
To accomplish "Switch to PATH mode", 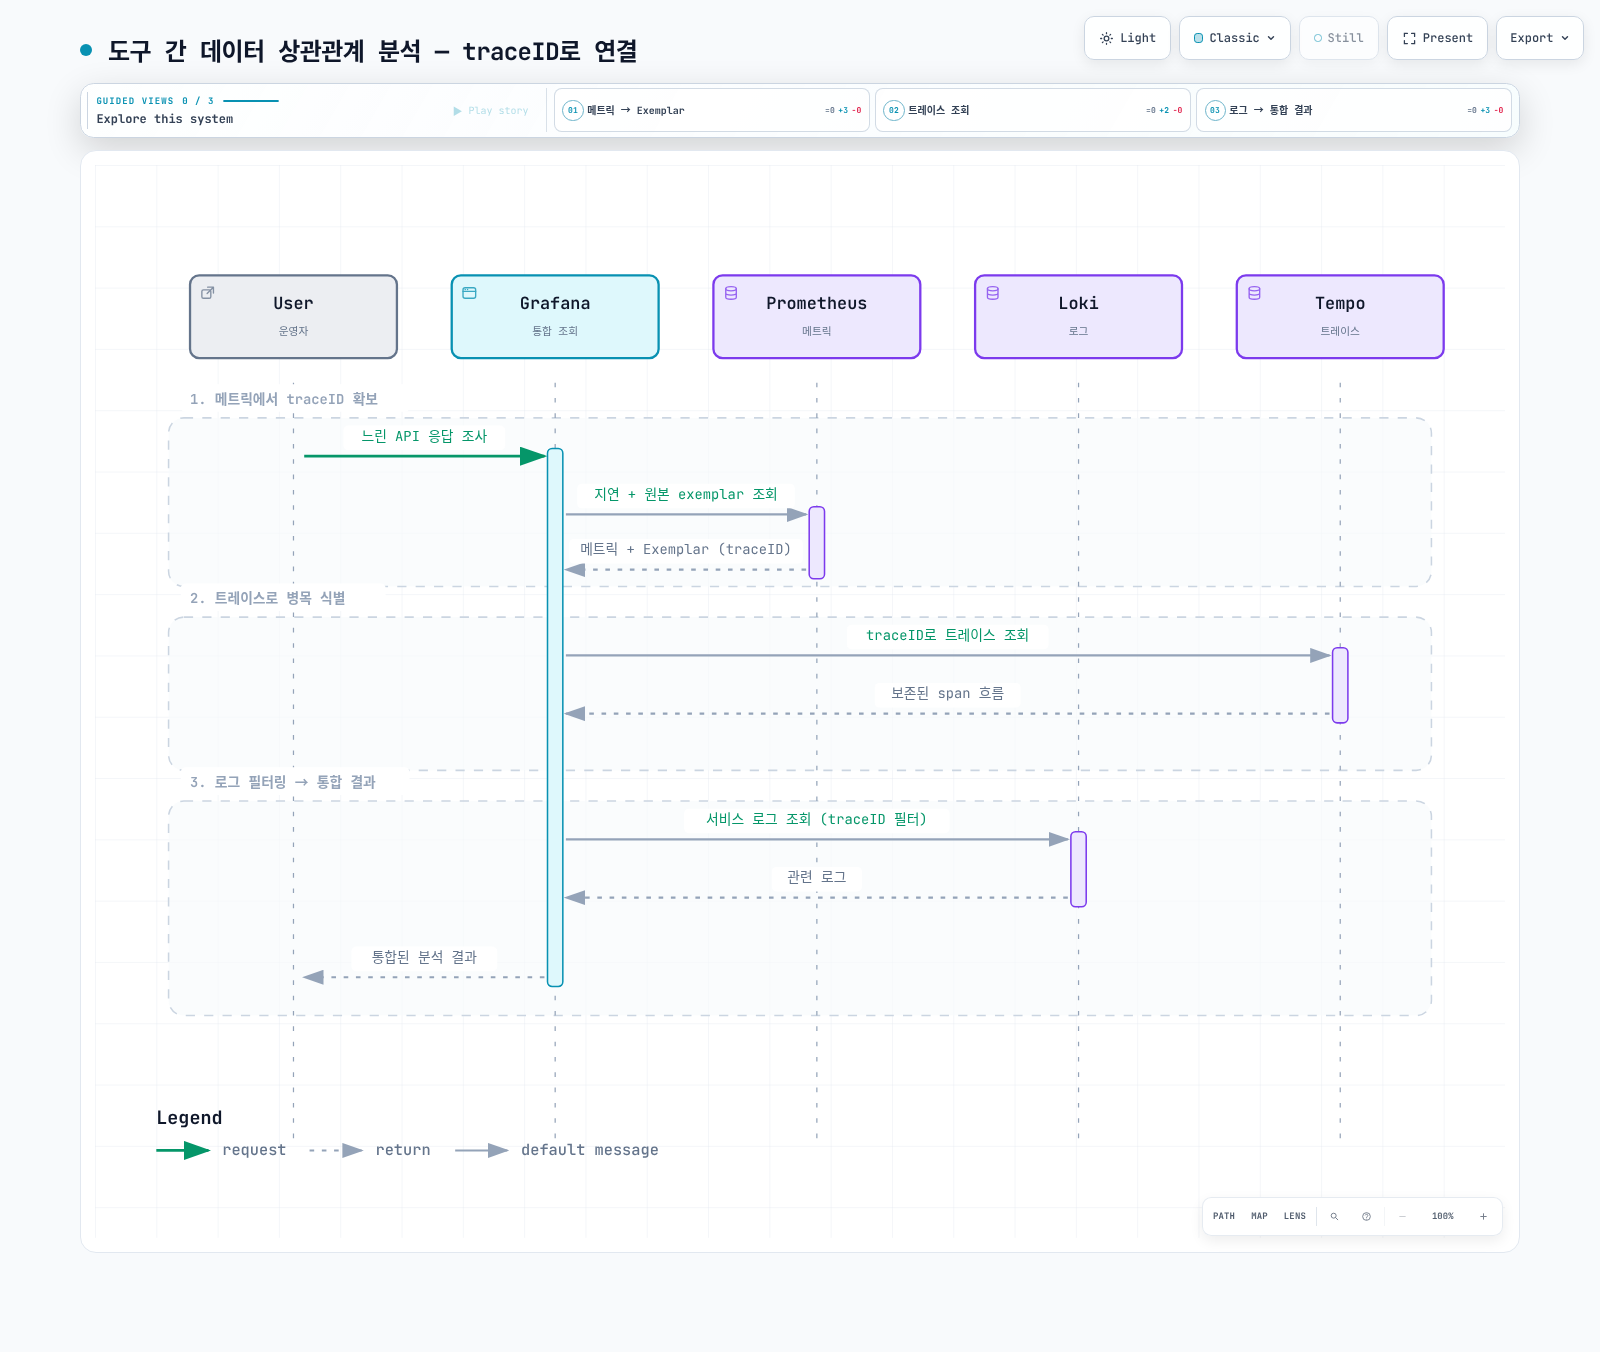I will (1224, 1216).
